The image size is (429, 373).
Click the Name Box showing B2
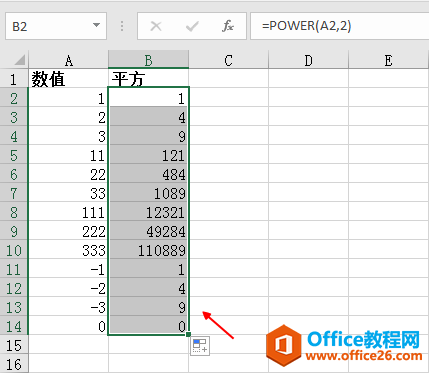coord(56,26)
